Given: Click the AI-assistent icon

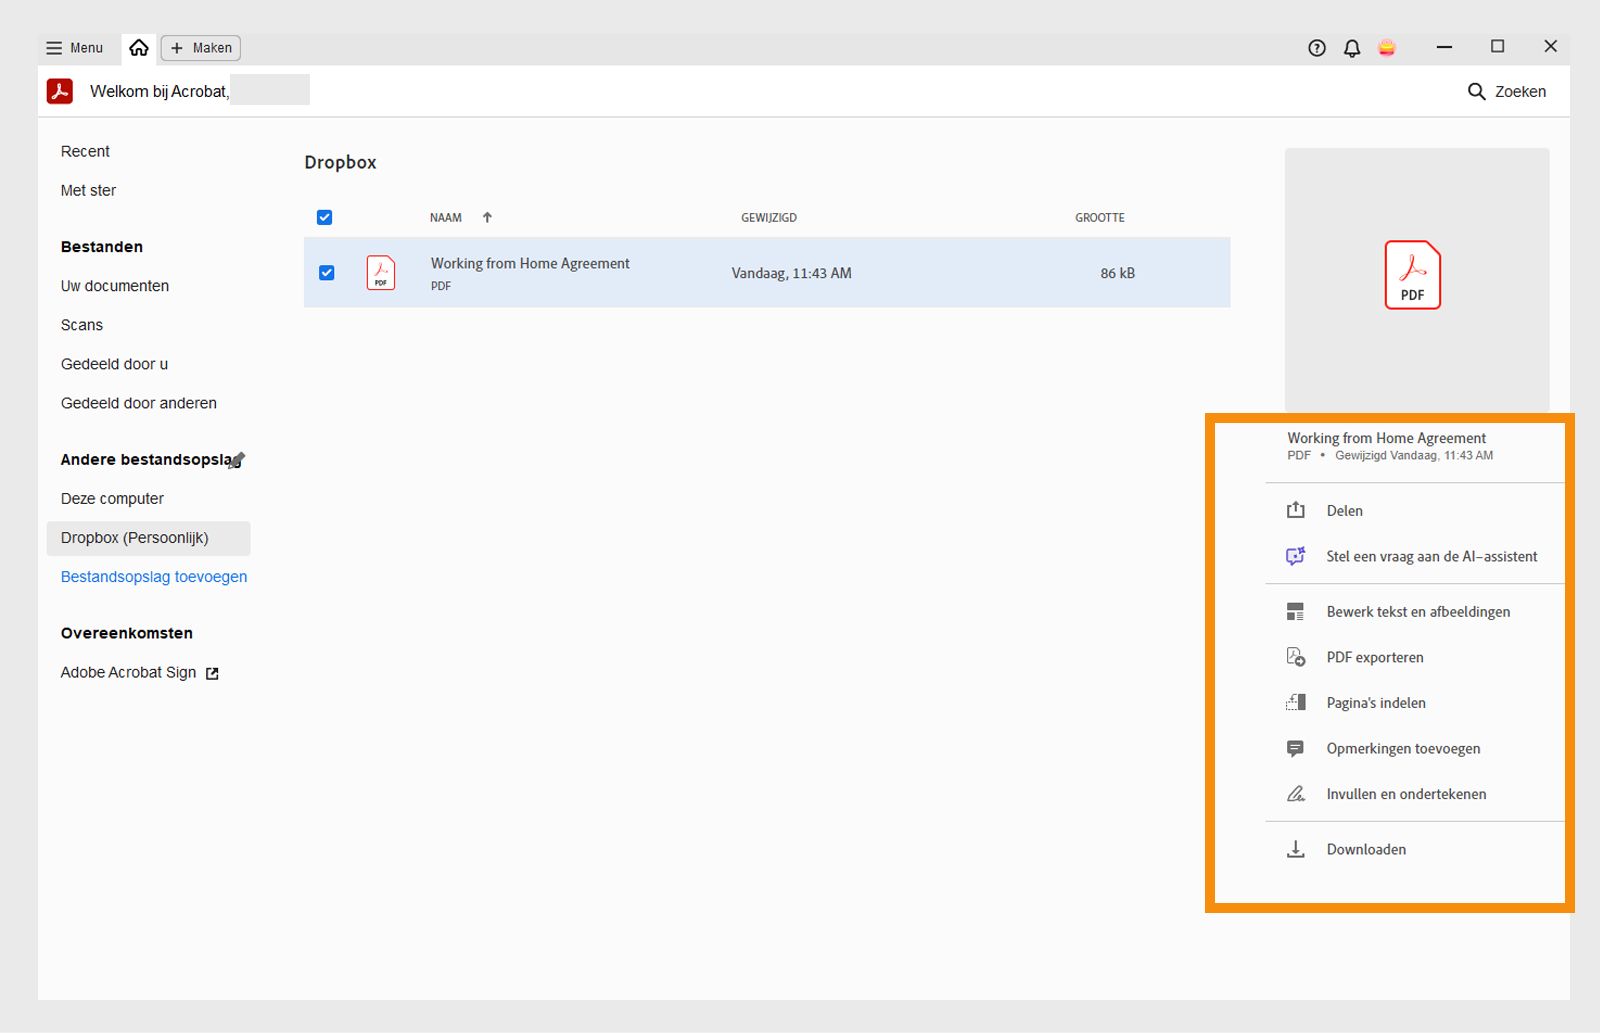Looking at the screenshot, I should click(x=1296, y=556).
